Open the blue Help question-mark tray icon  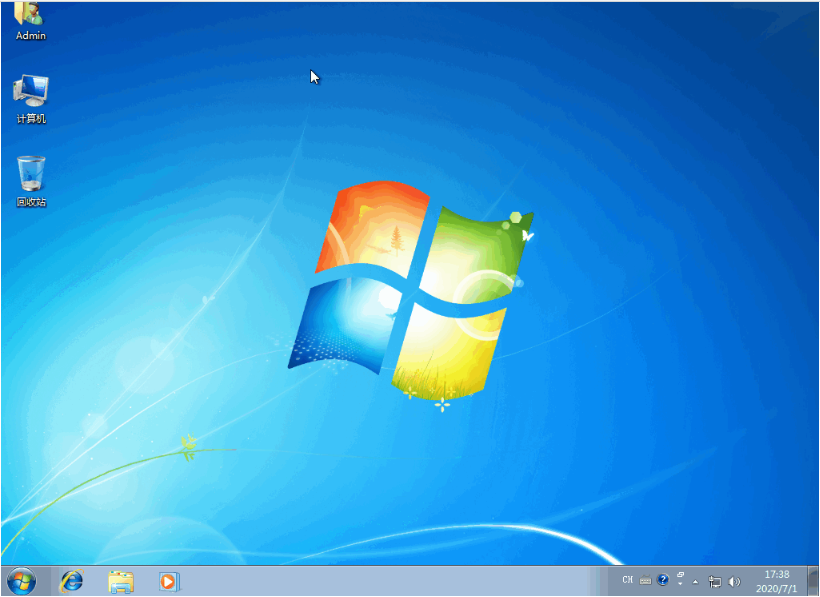(662, 580)
